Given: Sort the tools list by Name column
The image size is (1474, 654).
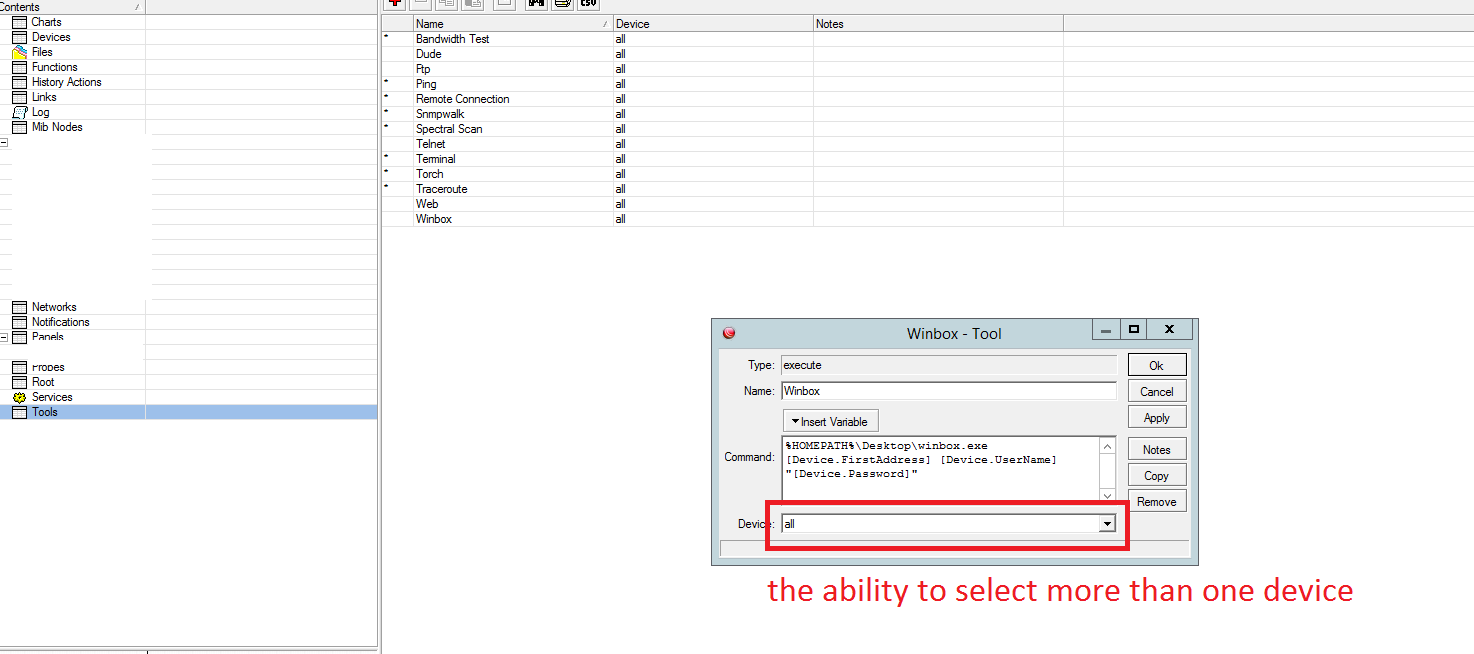Looking at the screenshot, I should click(x=513, y=23).
